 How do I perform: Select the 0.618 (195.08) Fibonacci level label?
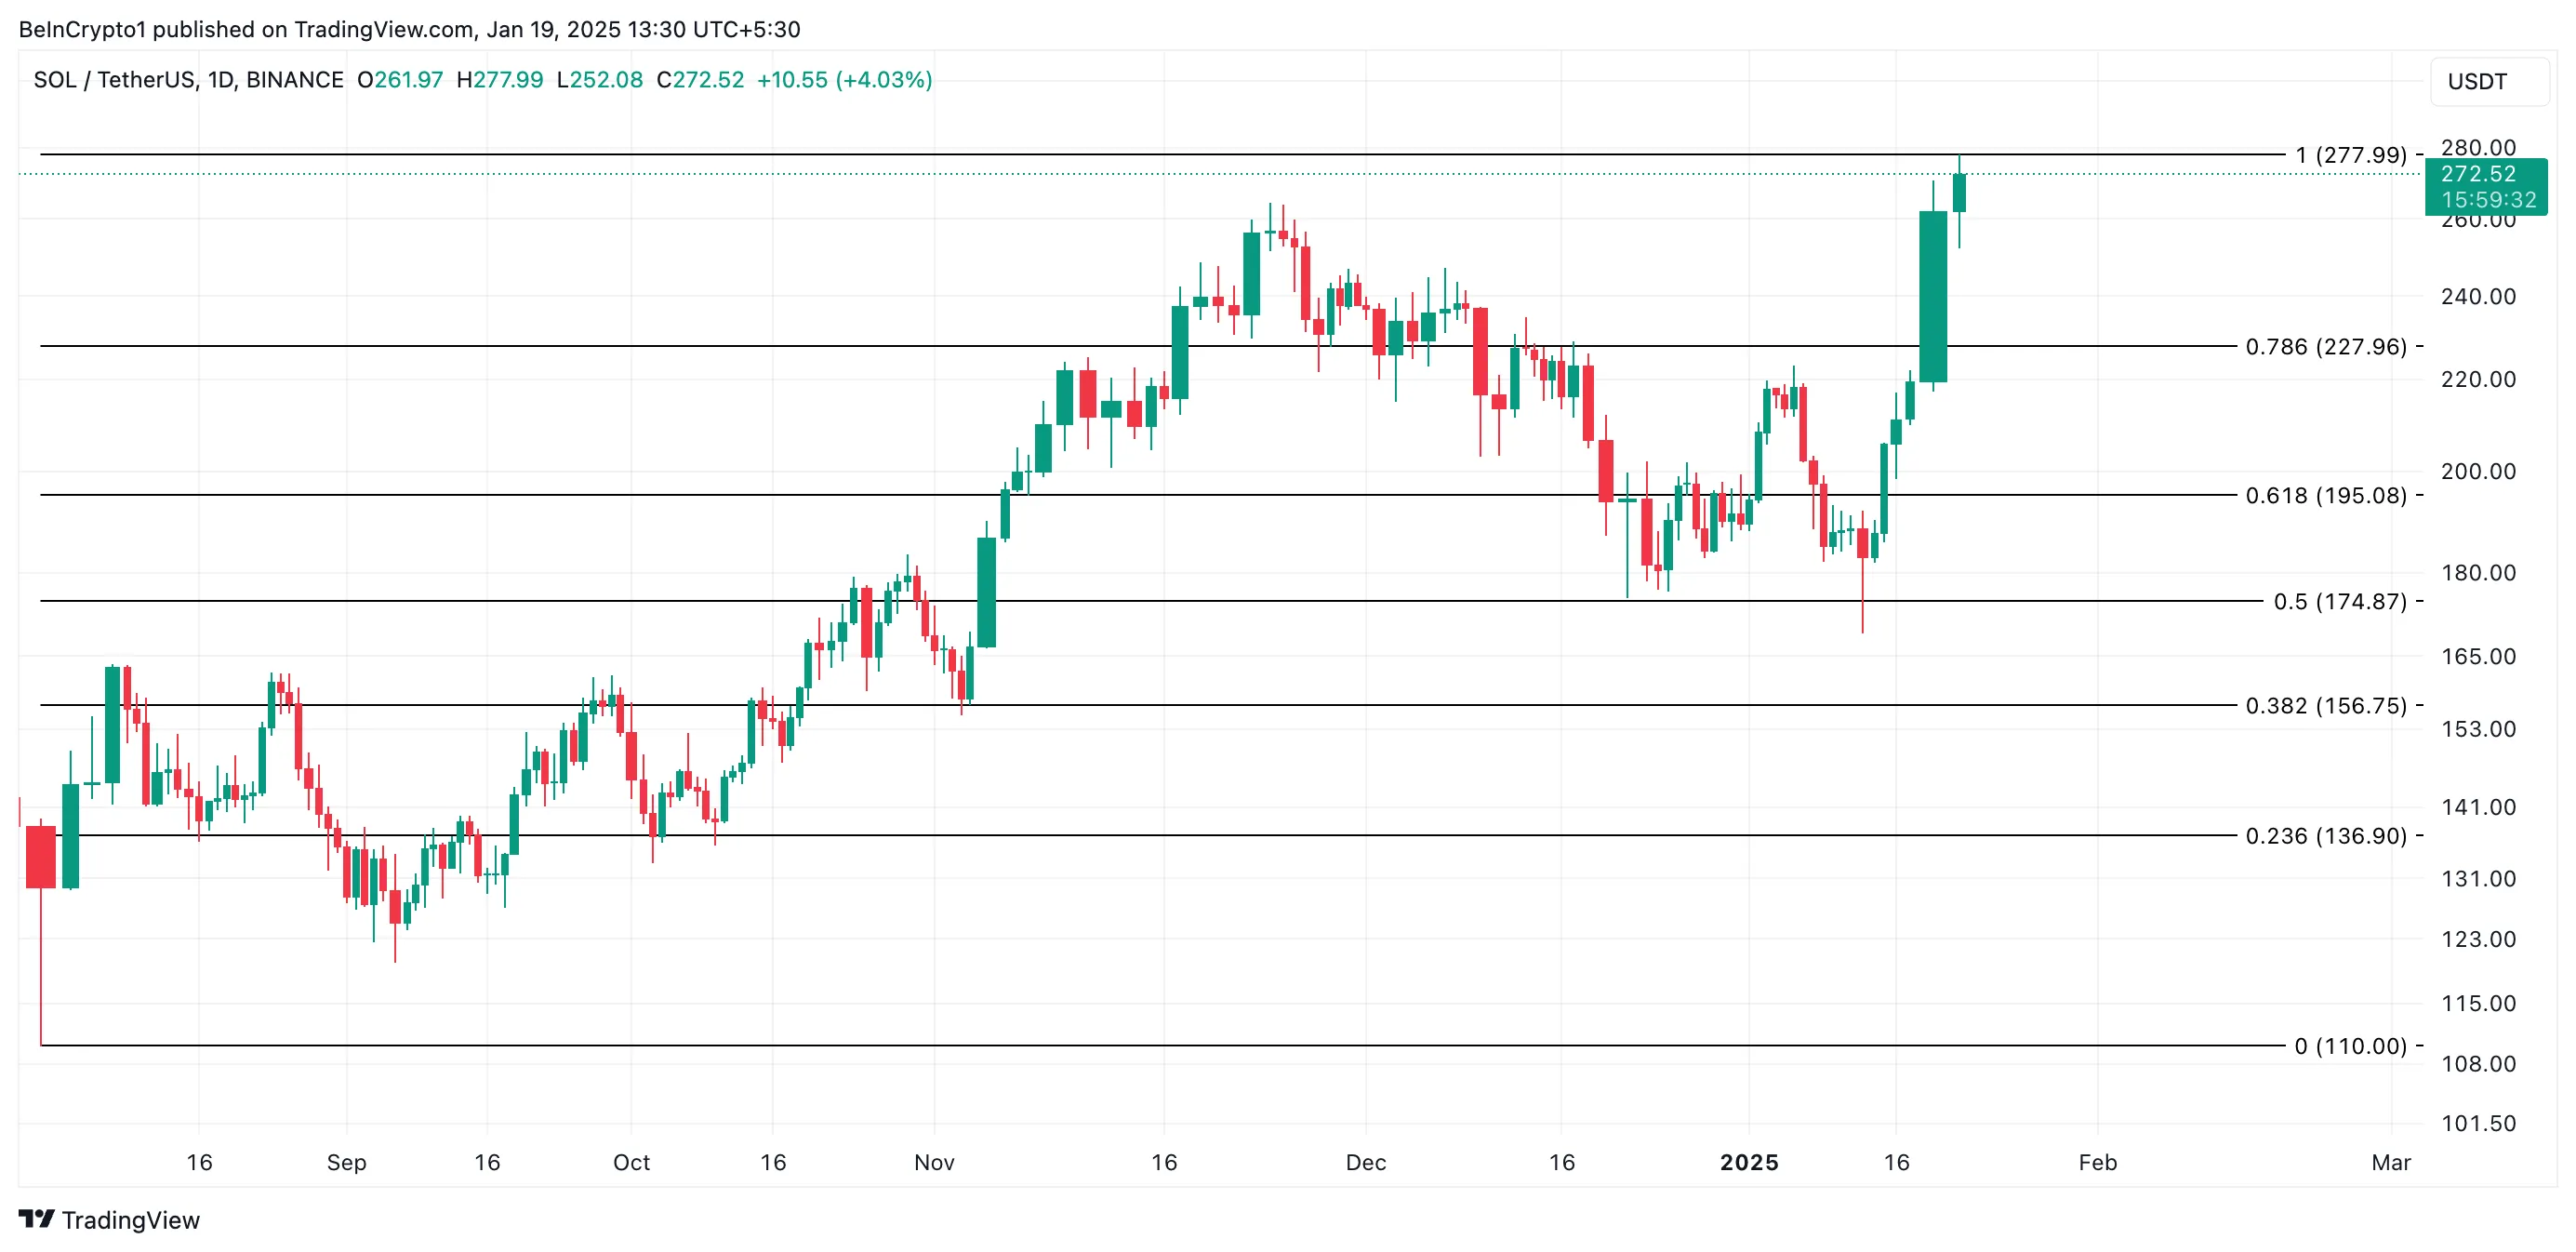(2325, 496)
